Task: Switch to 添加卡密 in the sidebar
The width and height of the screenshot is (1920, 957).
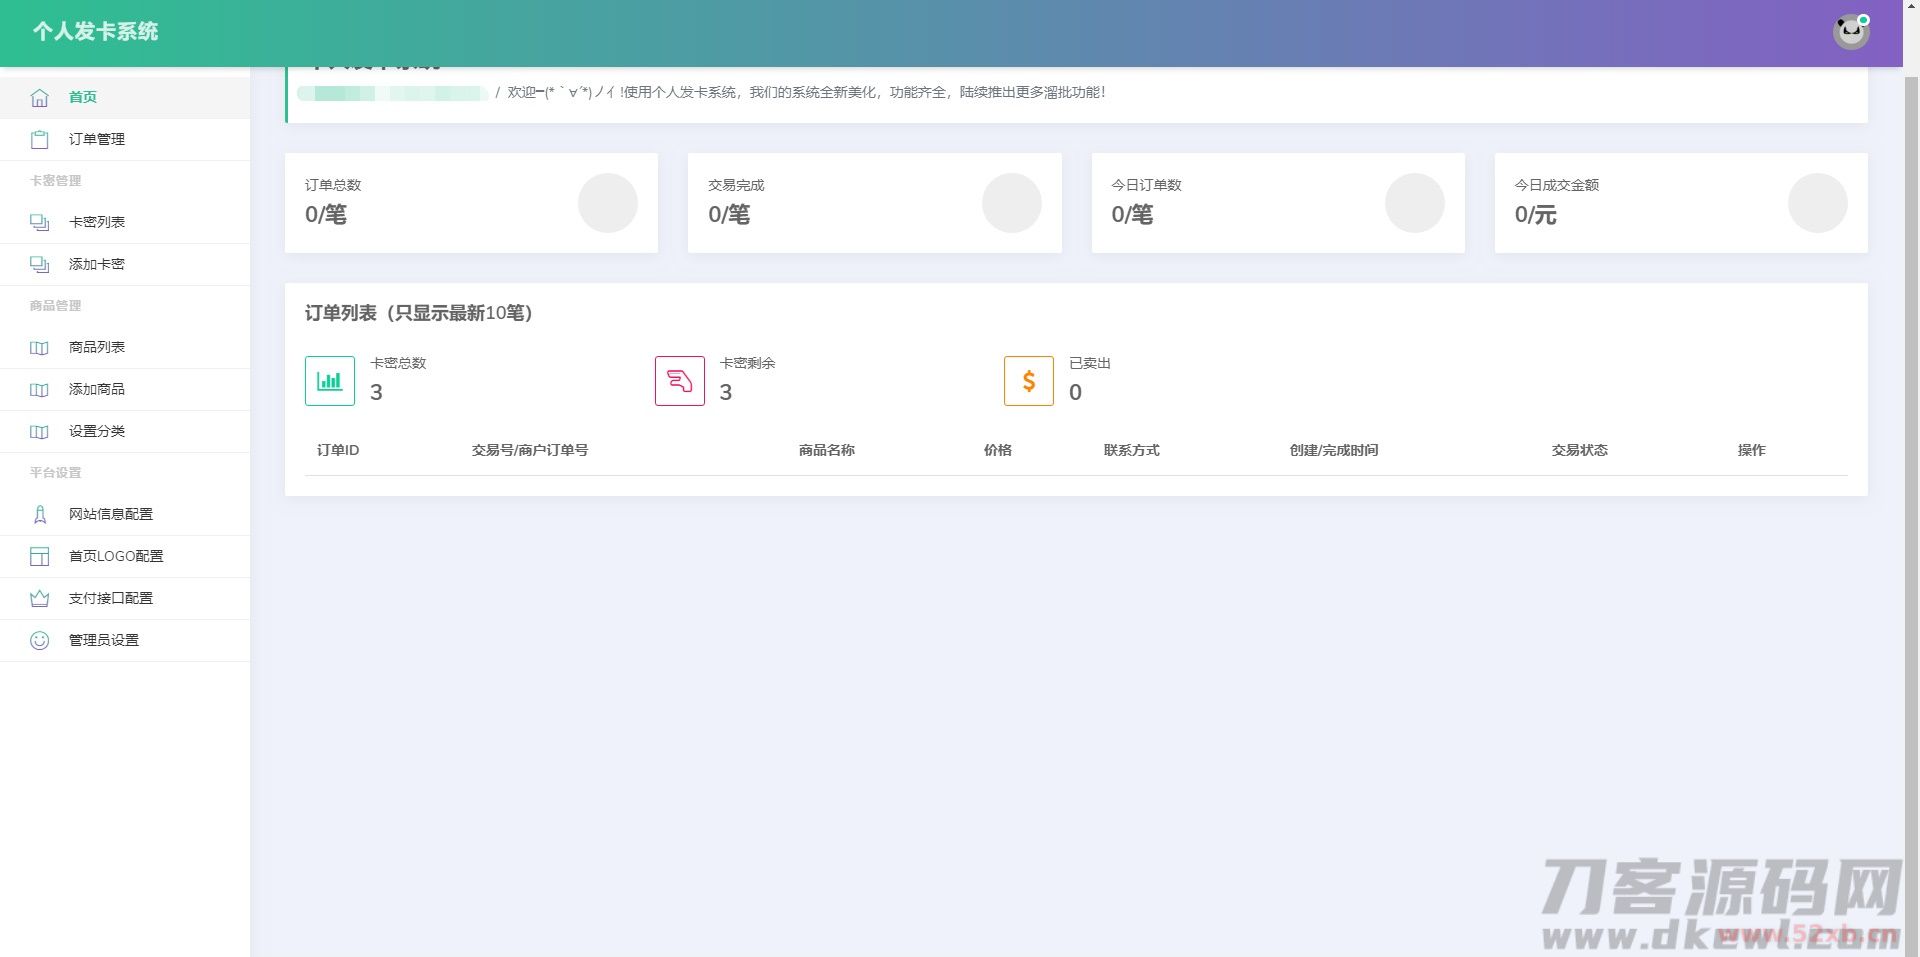Action: point(97,264)
